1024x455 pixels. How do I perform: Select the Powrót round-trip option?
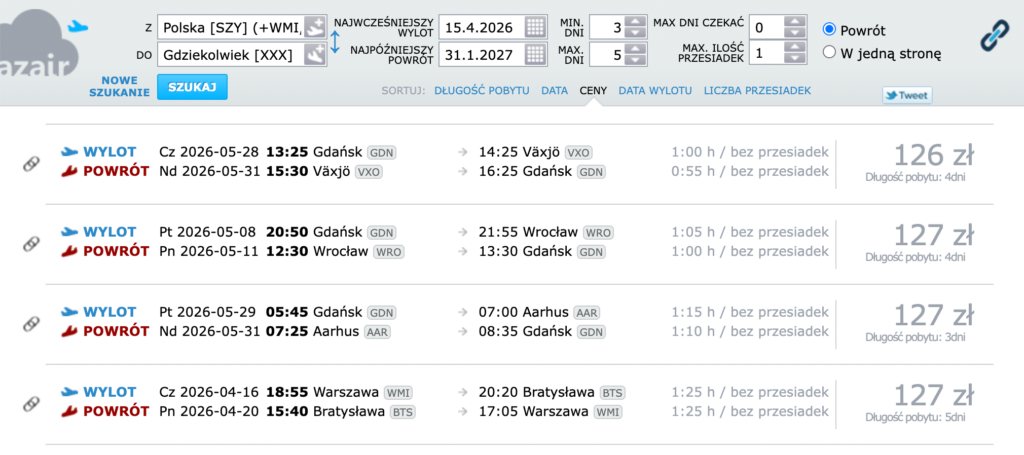point(828,30)
